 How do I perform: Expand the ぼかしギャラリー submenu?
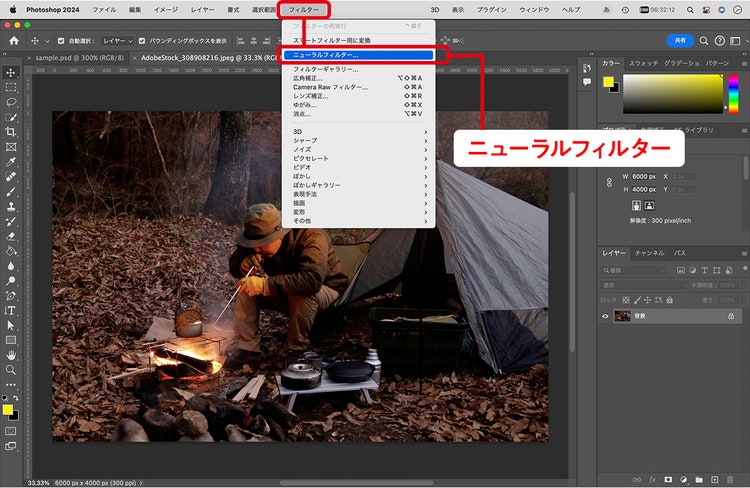(x=359, y=185)
